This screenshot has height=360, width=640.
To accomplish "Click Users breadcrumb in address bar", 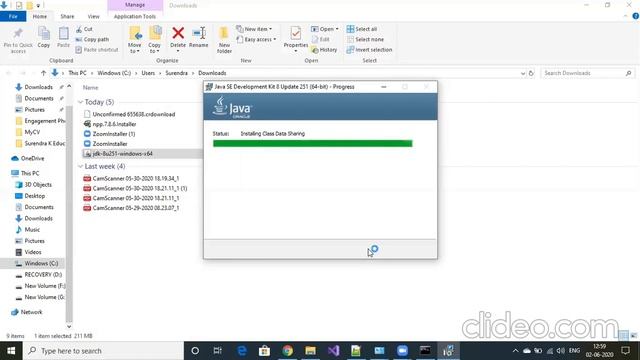I will [148, 73].
